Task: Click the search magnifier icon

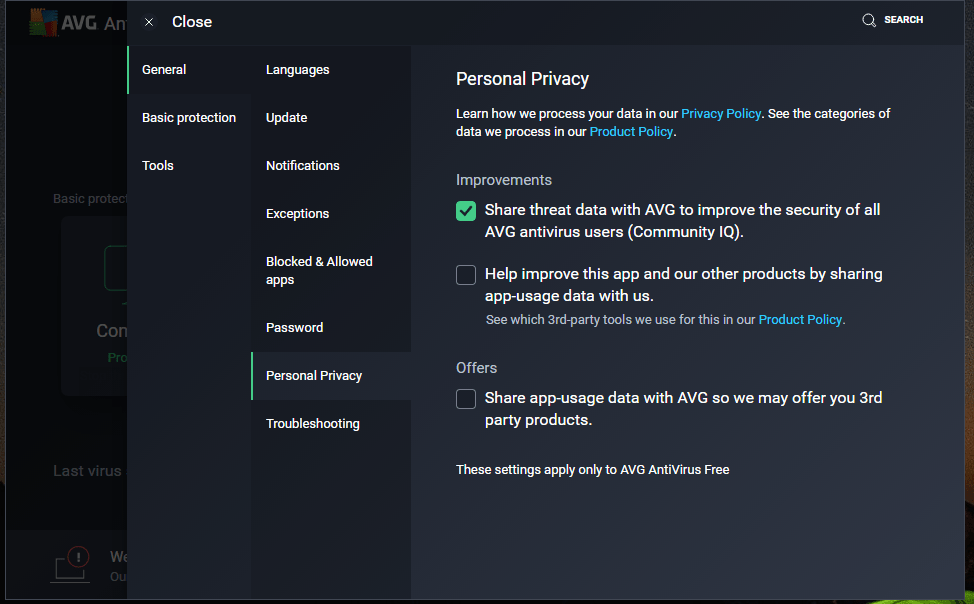Action: (x=869, y=20)
